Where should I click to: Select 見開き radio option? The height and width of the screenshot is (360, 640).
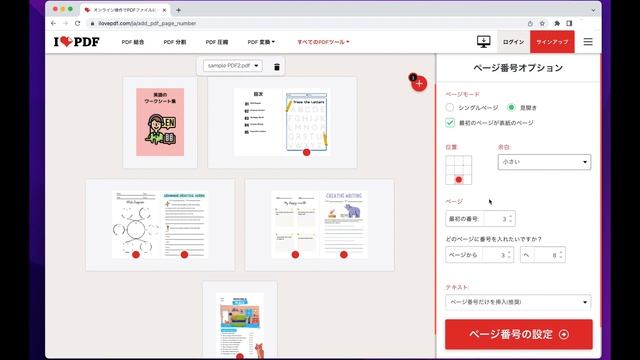click(511, 107)
